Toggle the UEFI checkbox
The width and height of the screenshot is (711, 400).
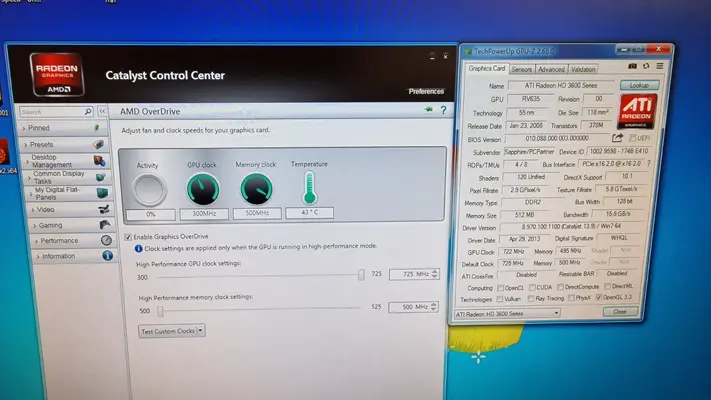(631, 139)
